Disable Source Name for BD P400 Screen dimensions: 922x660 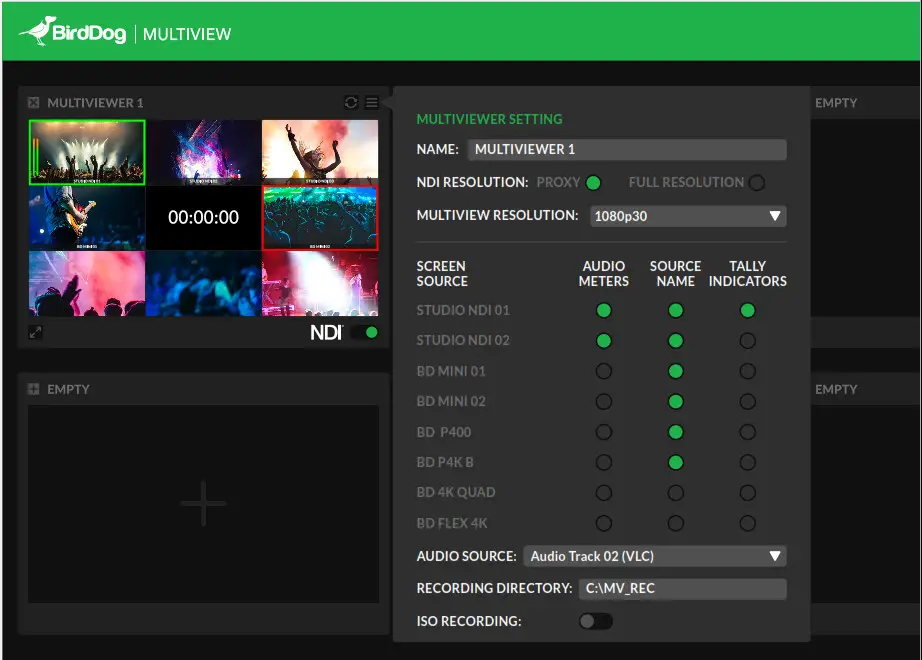click(675, 432)
